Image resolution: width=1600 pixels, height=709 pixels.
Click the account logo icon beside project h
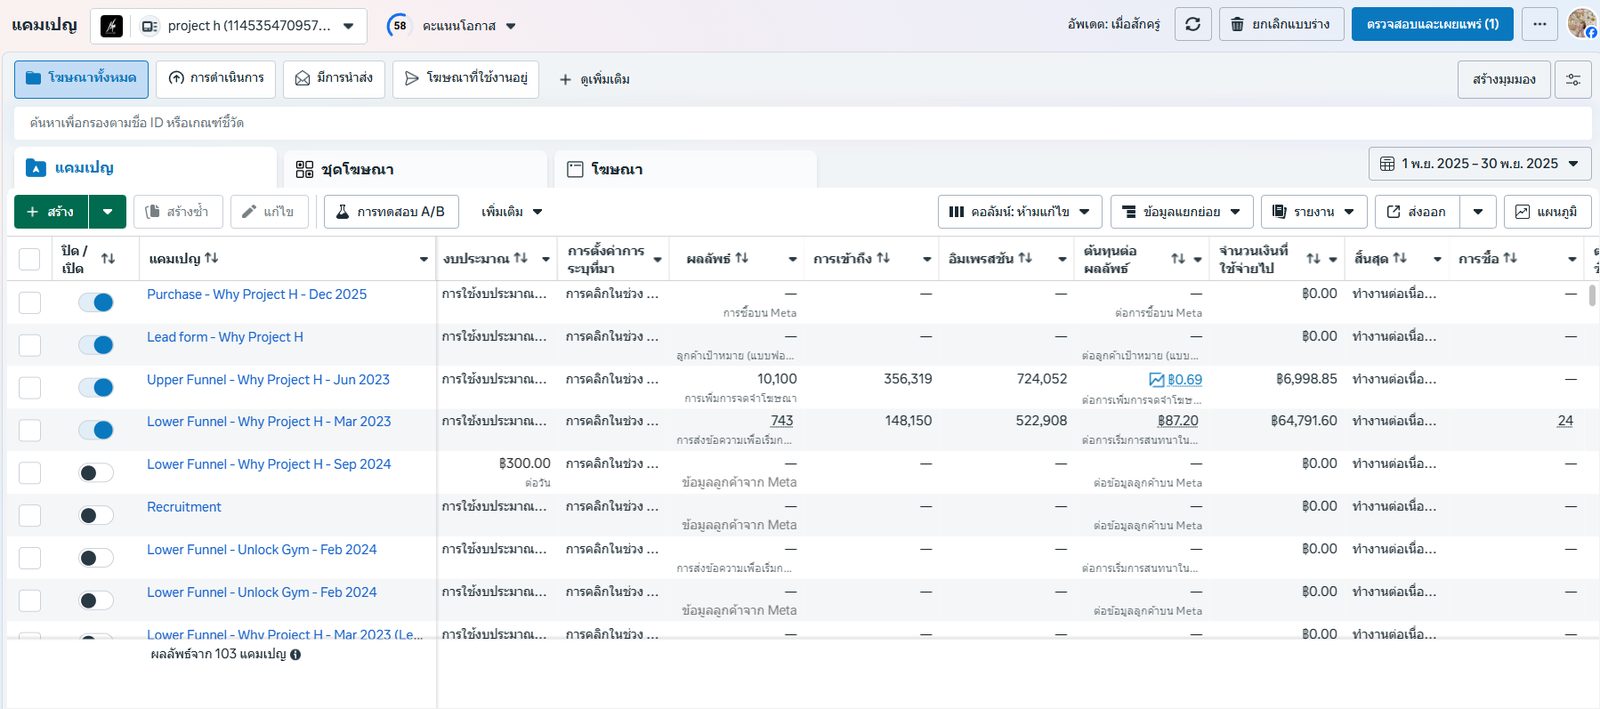112,26
